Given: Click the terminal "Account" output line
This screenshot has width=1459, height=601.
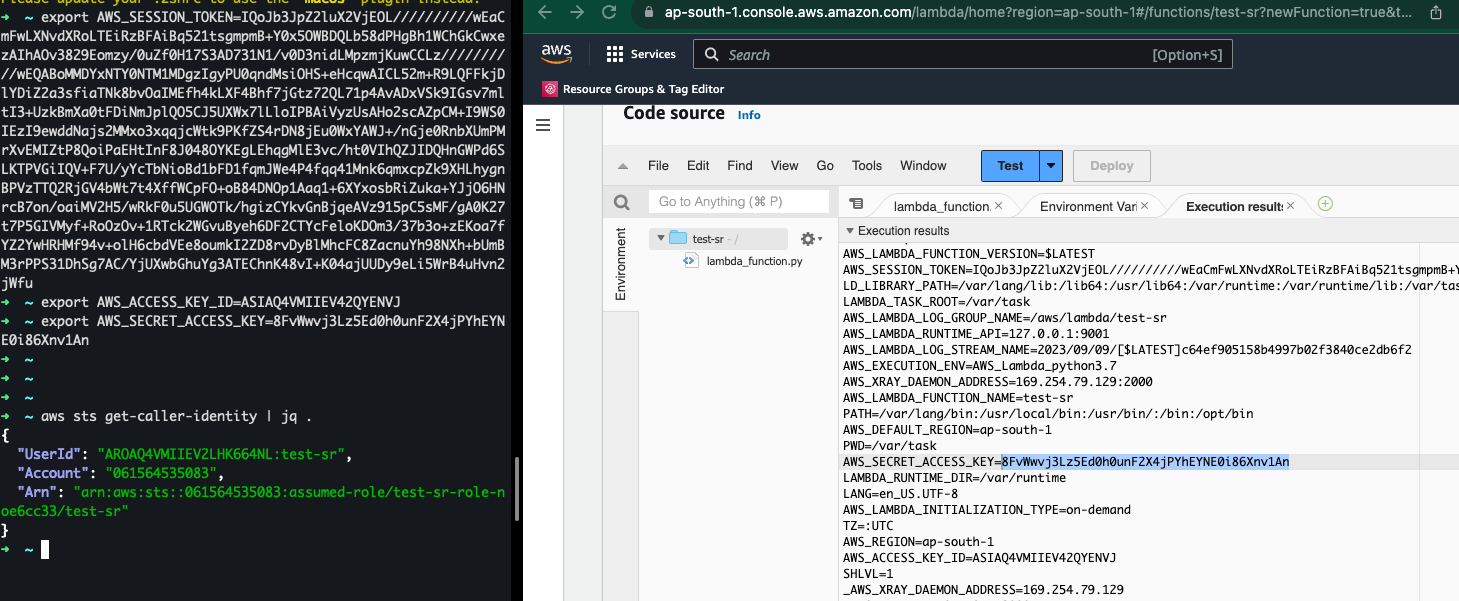Looking at the screenshot, I should pos(122,473).
